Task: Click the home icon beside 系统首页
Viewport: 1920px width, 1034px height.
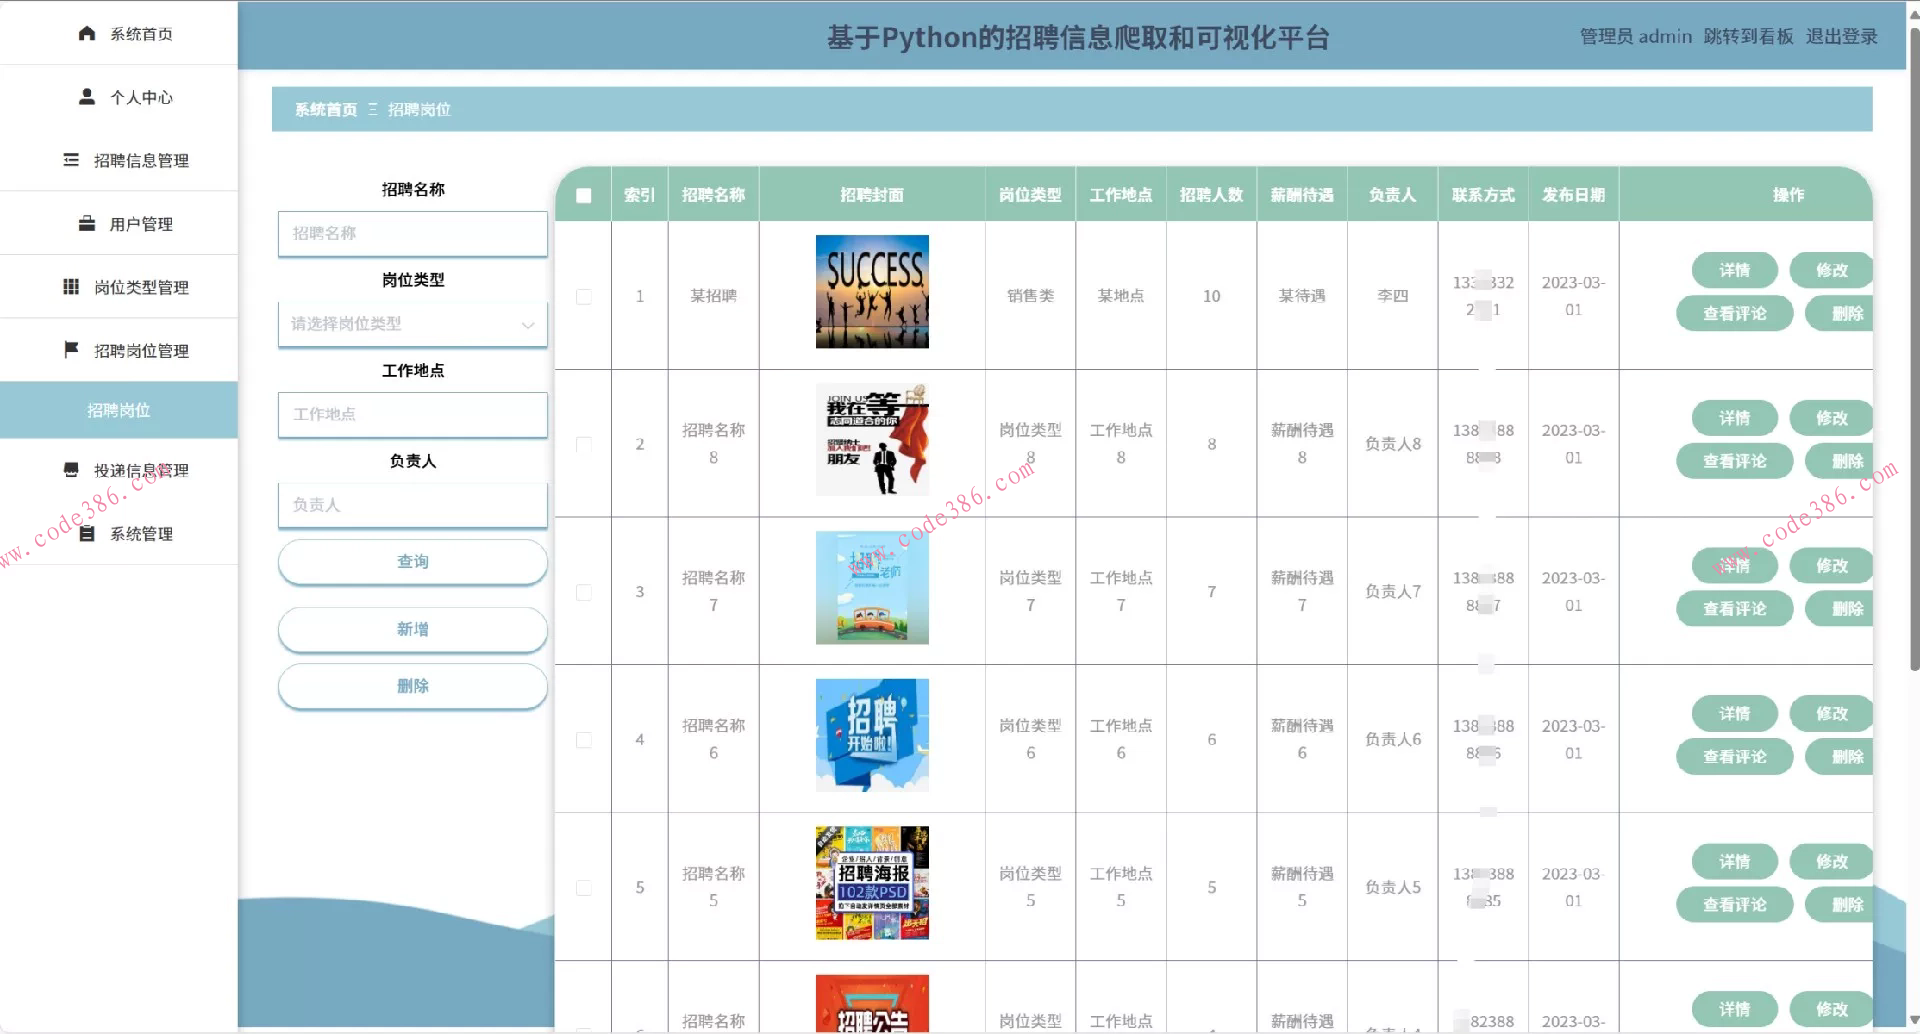Action: point(87,33)
